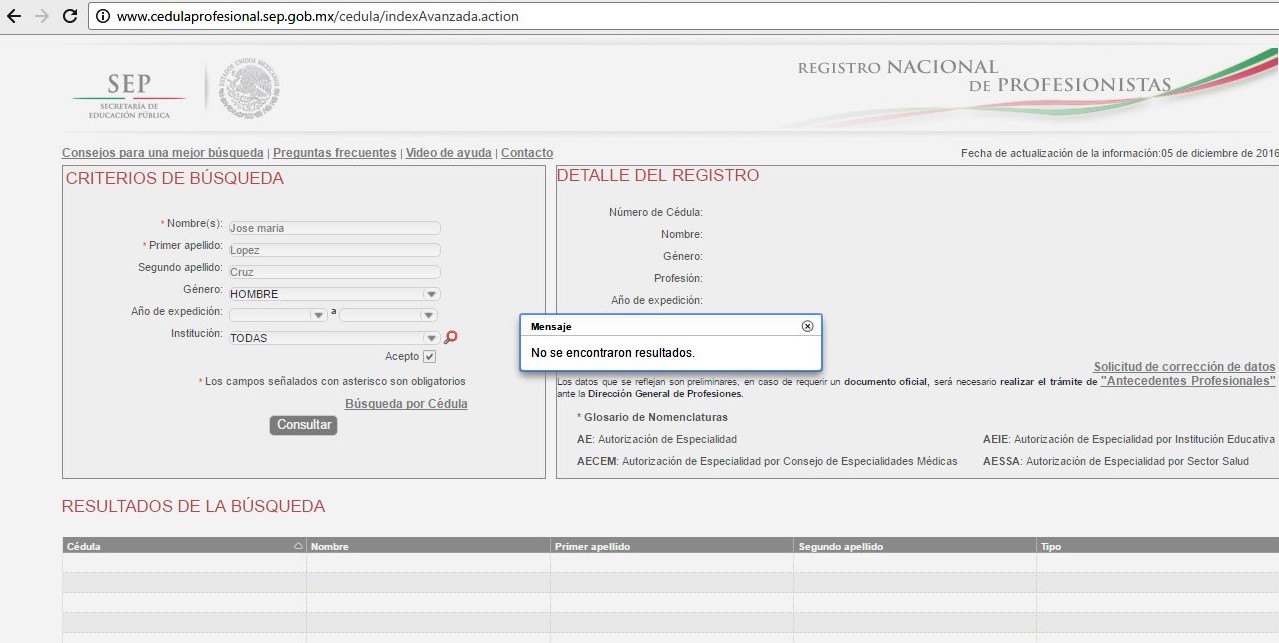Open Video de ayuda link
Screen dimensions: 1279x643
(x=448, y=153)
